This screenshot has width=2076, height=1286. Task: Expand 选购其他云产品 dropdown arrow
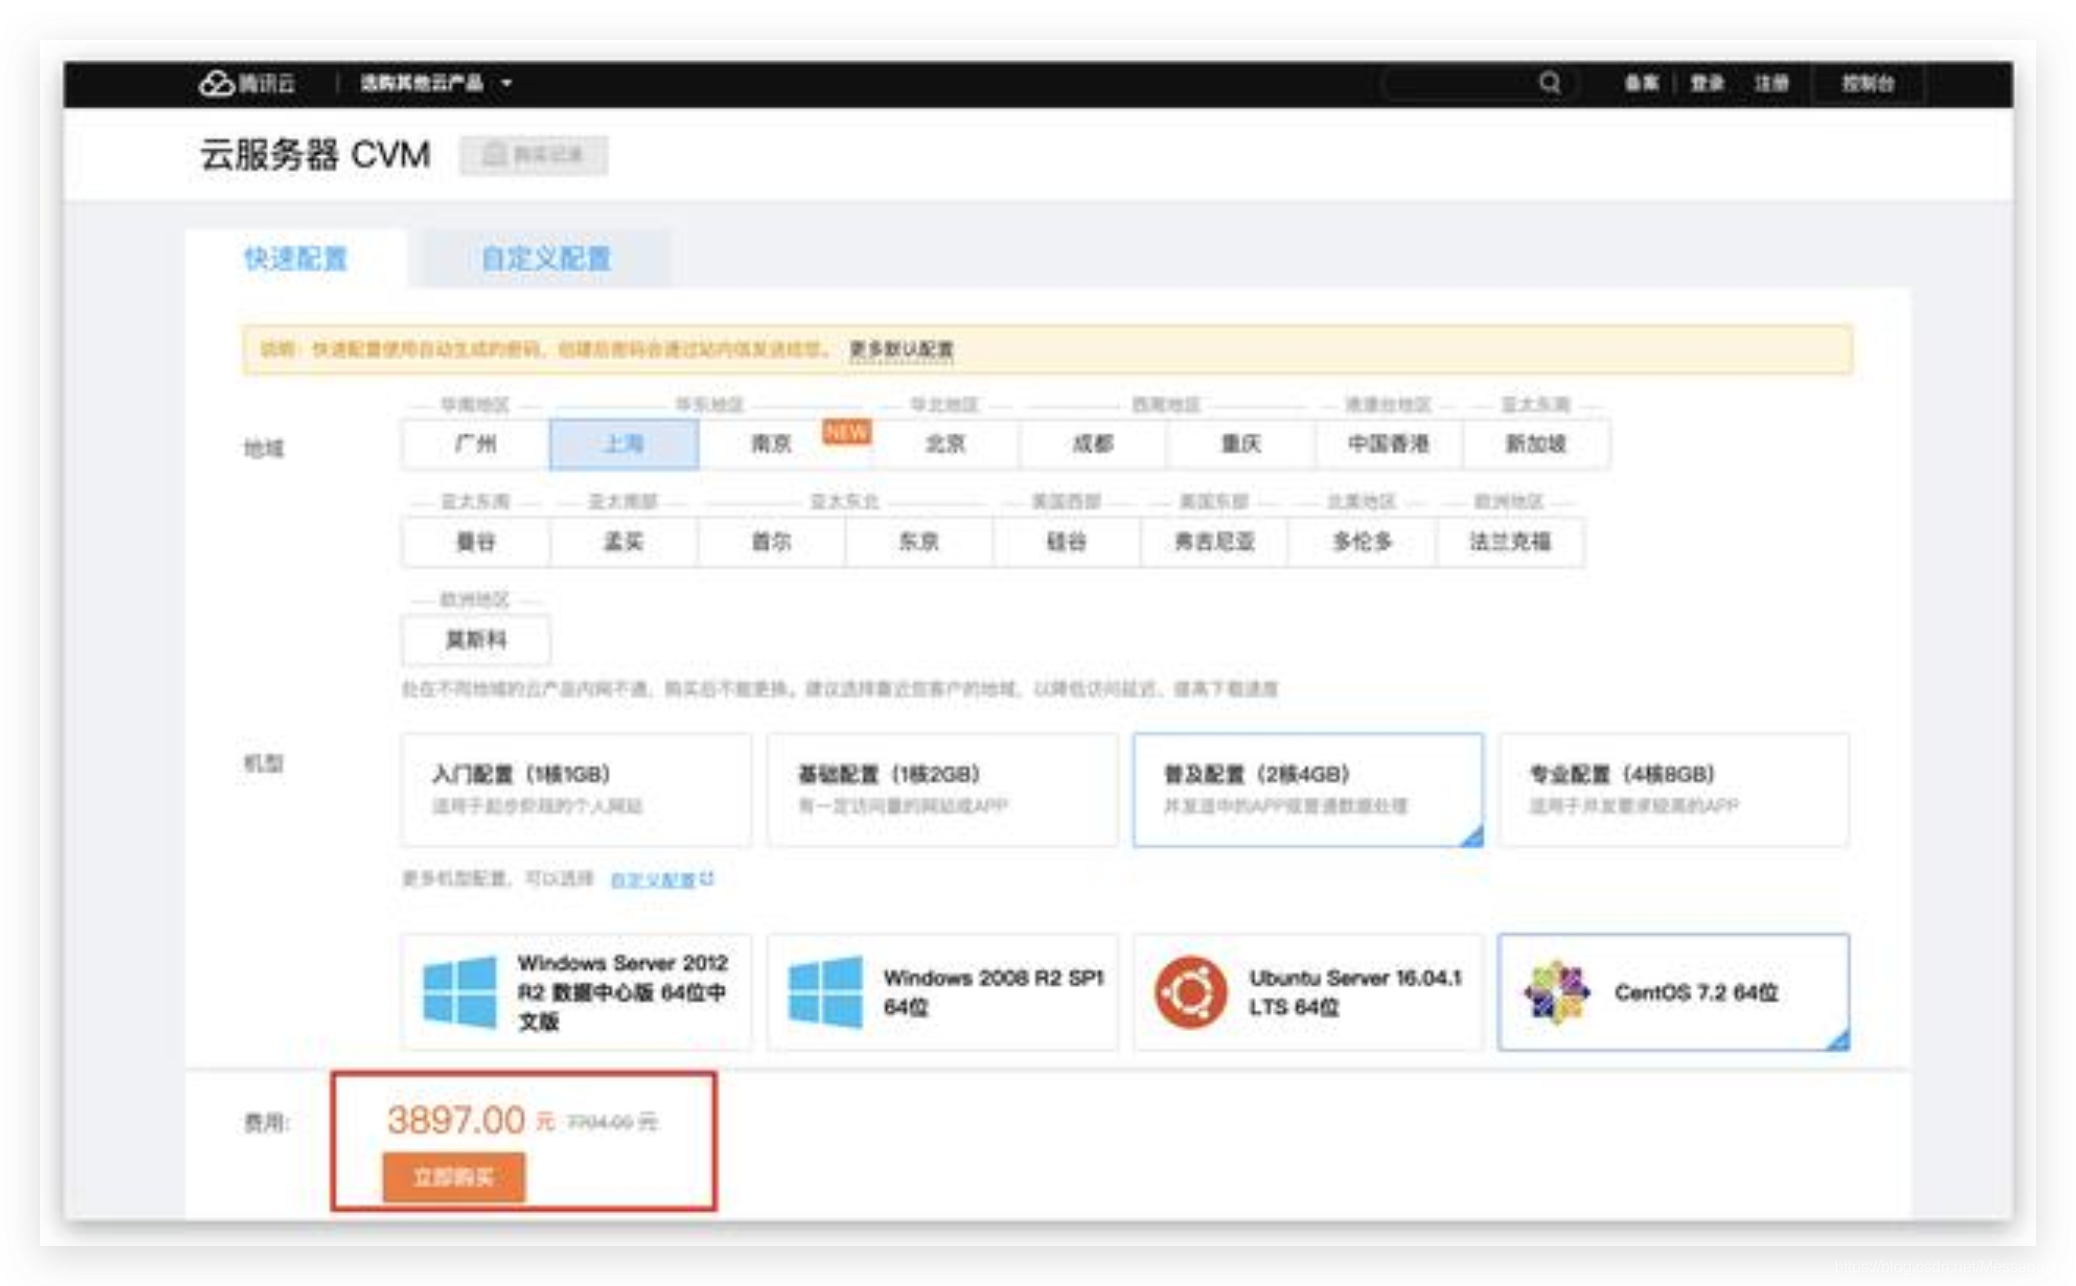[507, 83]
